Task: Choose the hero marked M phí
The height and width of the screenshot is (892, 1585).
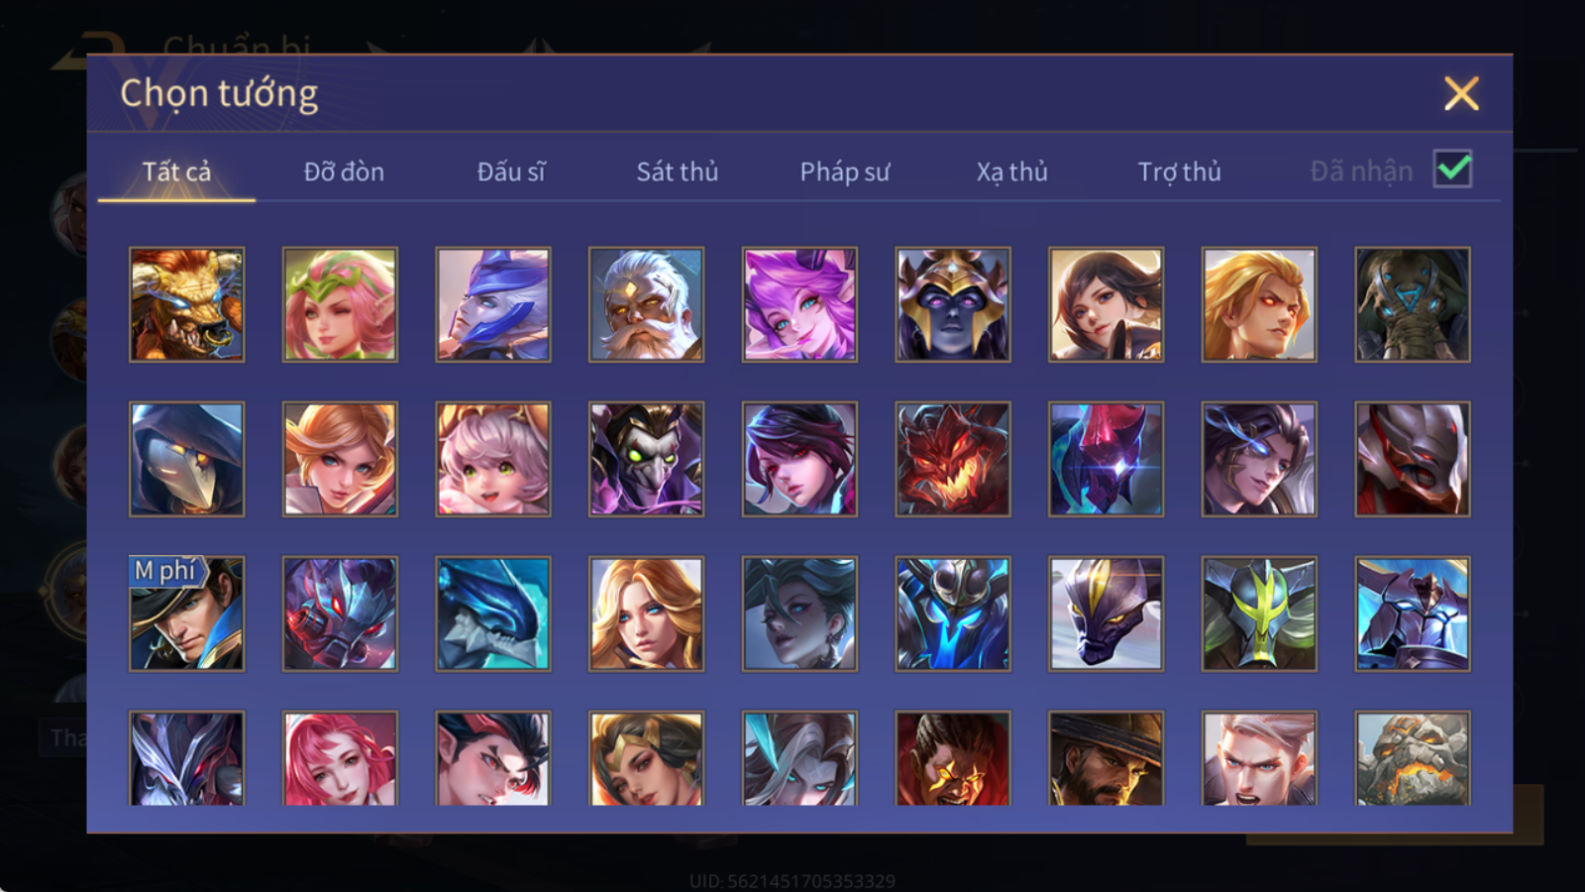Action: (187, 613)
